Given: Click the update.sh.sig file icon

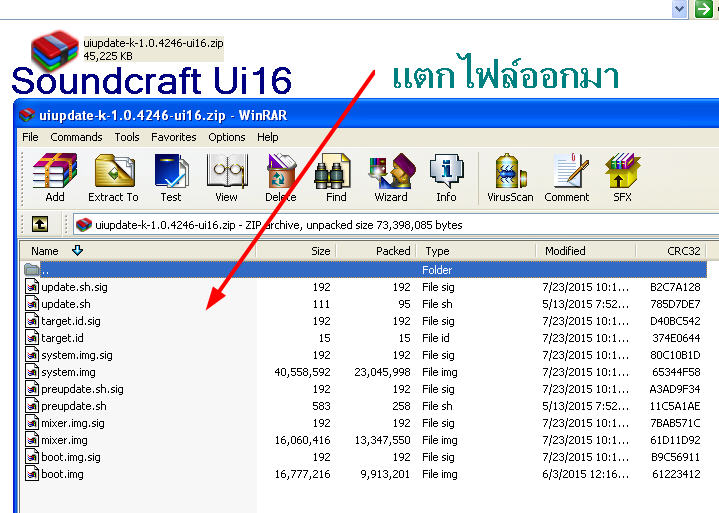Looking at the screenshot, I should click(32, 287).
